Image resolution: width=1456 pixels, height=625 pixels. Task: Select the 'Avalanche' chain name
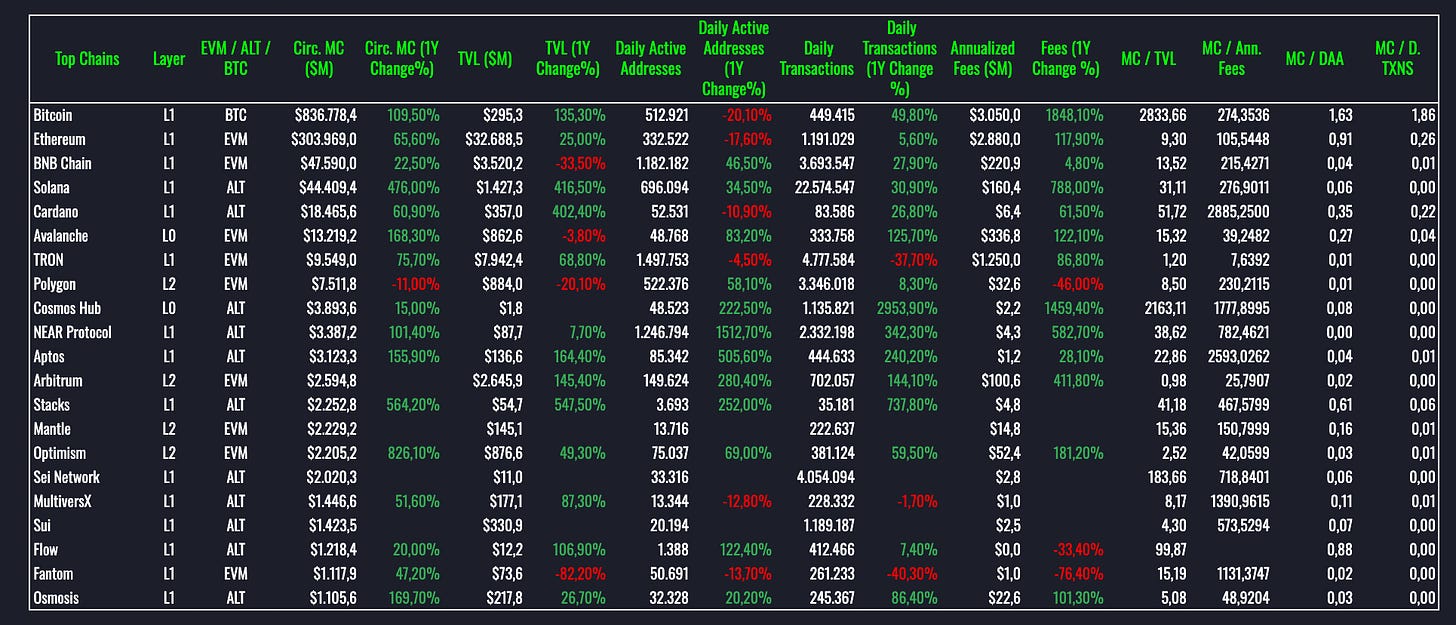coord(61,236)
